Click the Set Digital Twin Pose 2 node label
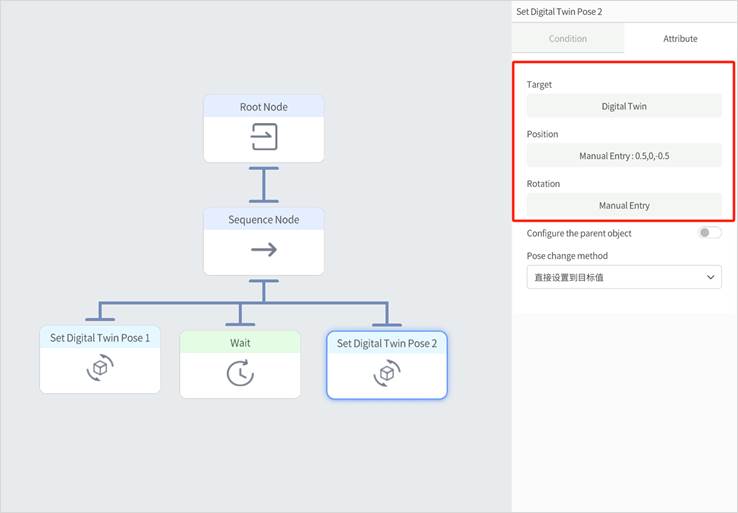738x513 pixels. [386, 343]
